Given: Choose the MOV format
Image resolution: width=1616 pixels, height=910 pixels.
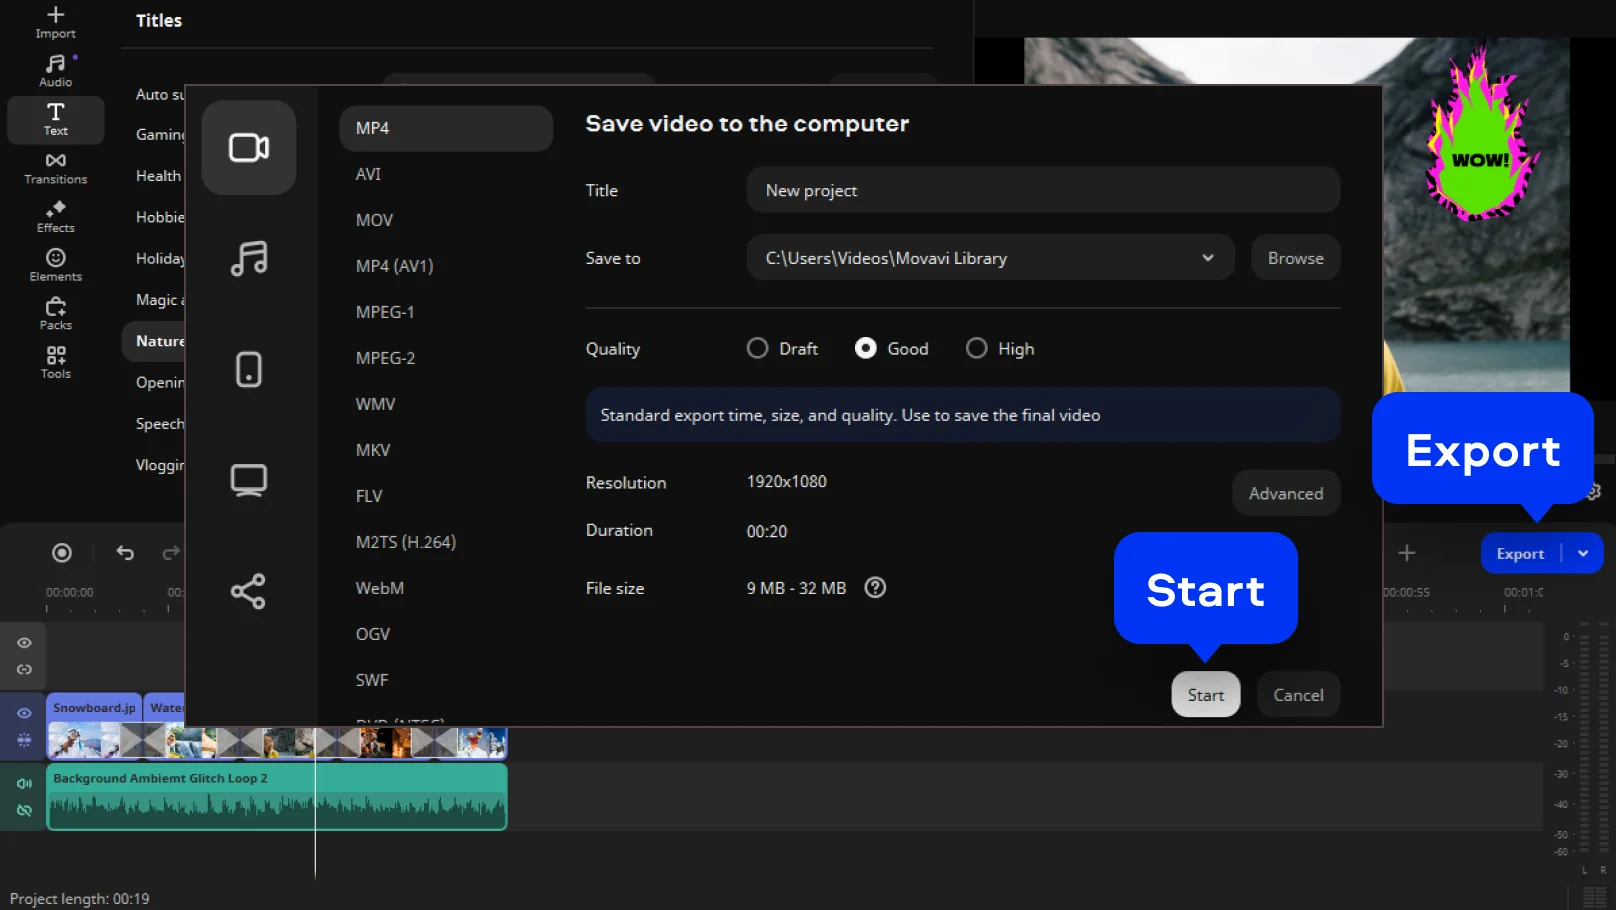Looking at the screenshot, I should click(x=374, y=220).
